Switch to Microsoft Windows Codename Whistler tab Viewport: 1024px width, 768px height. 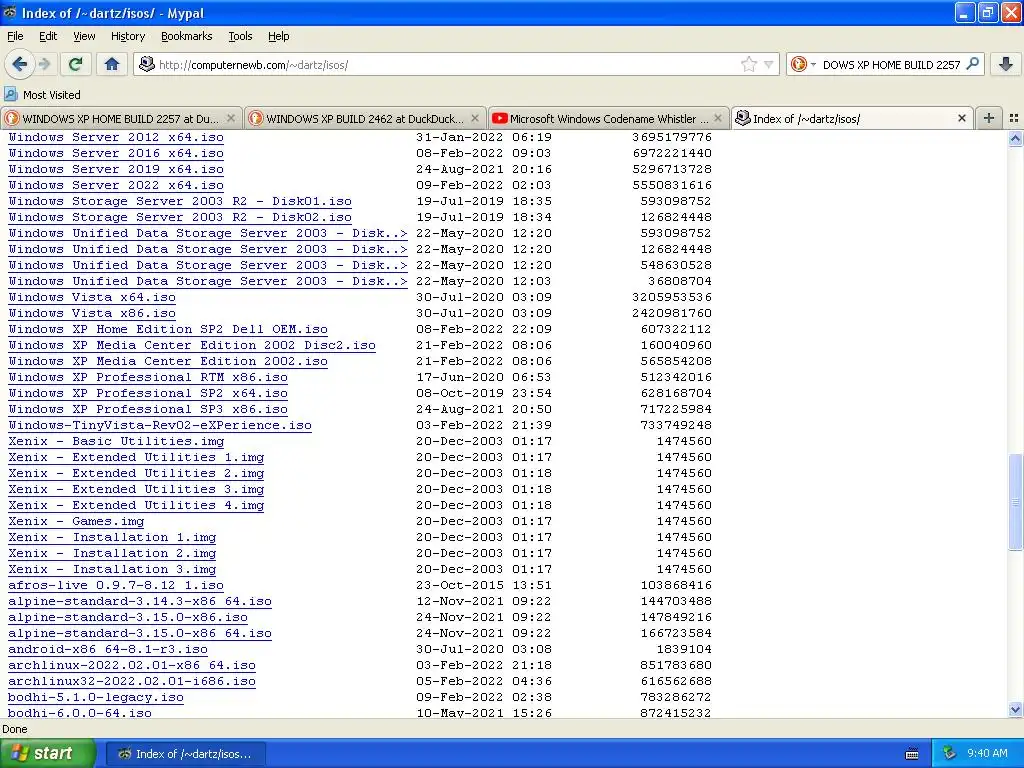coord(608,118)
